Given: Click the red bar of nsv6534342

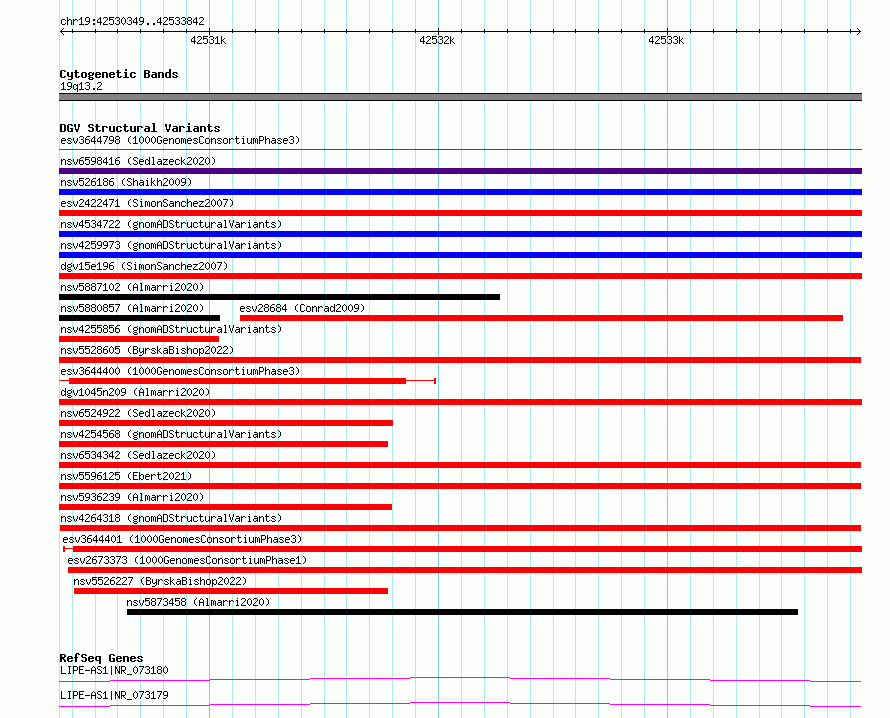Looking at the screenshot, I should [460, 465].
